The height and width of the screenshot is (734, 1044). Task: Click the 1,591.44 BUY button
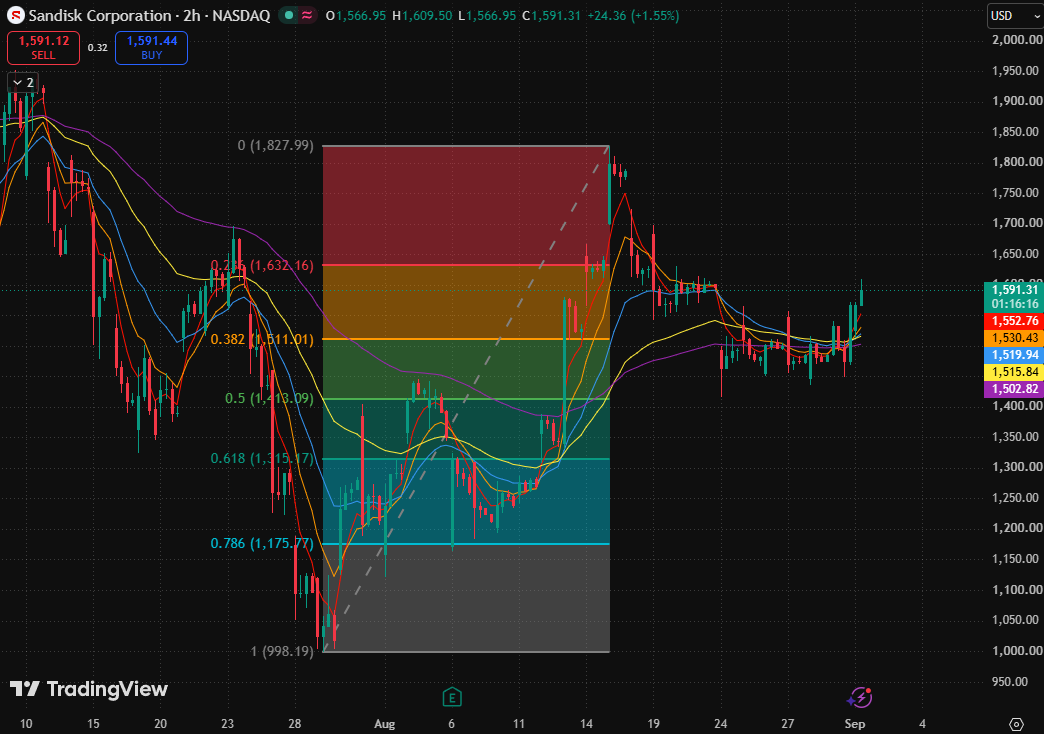coord(152,48)
